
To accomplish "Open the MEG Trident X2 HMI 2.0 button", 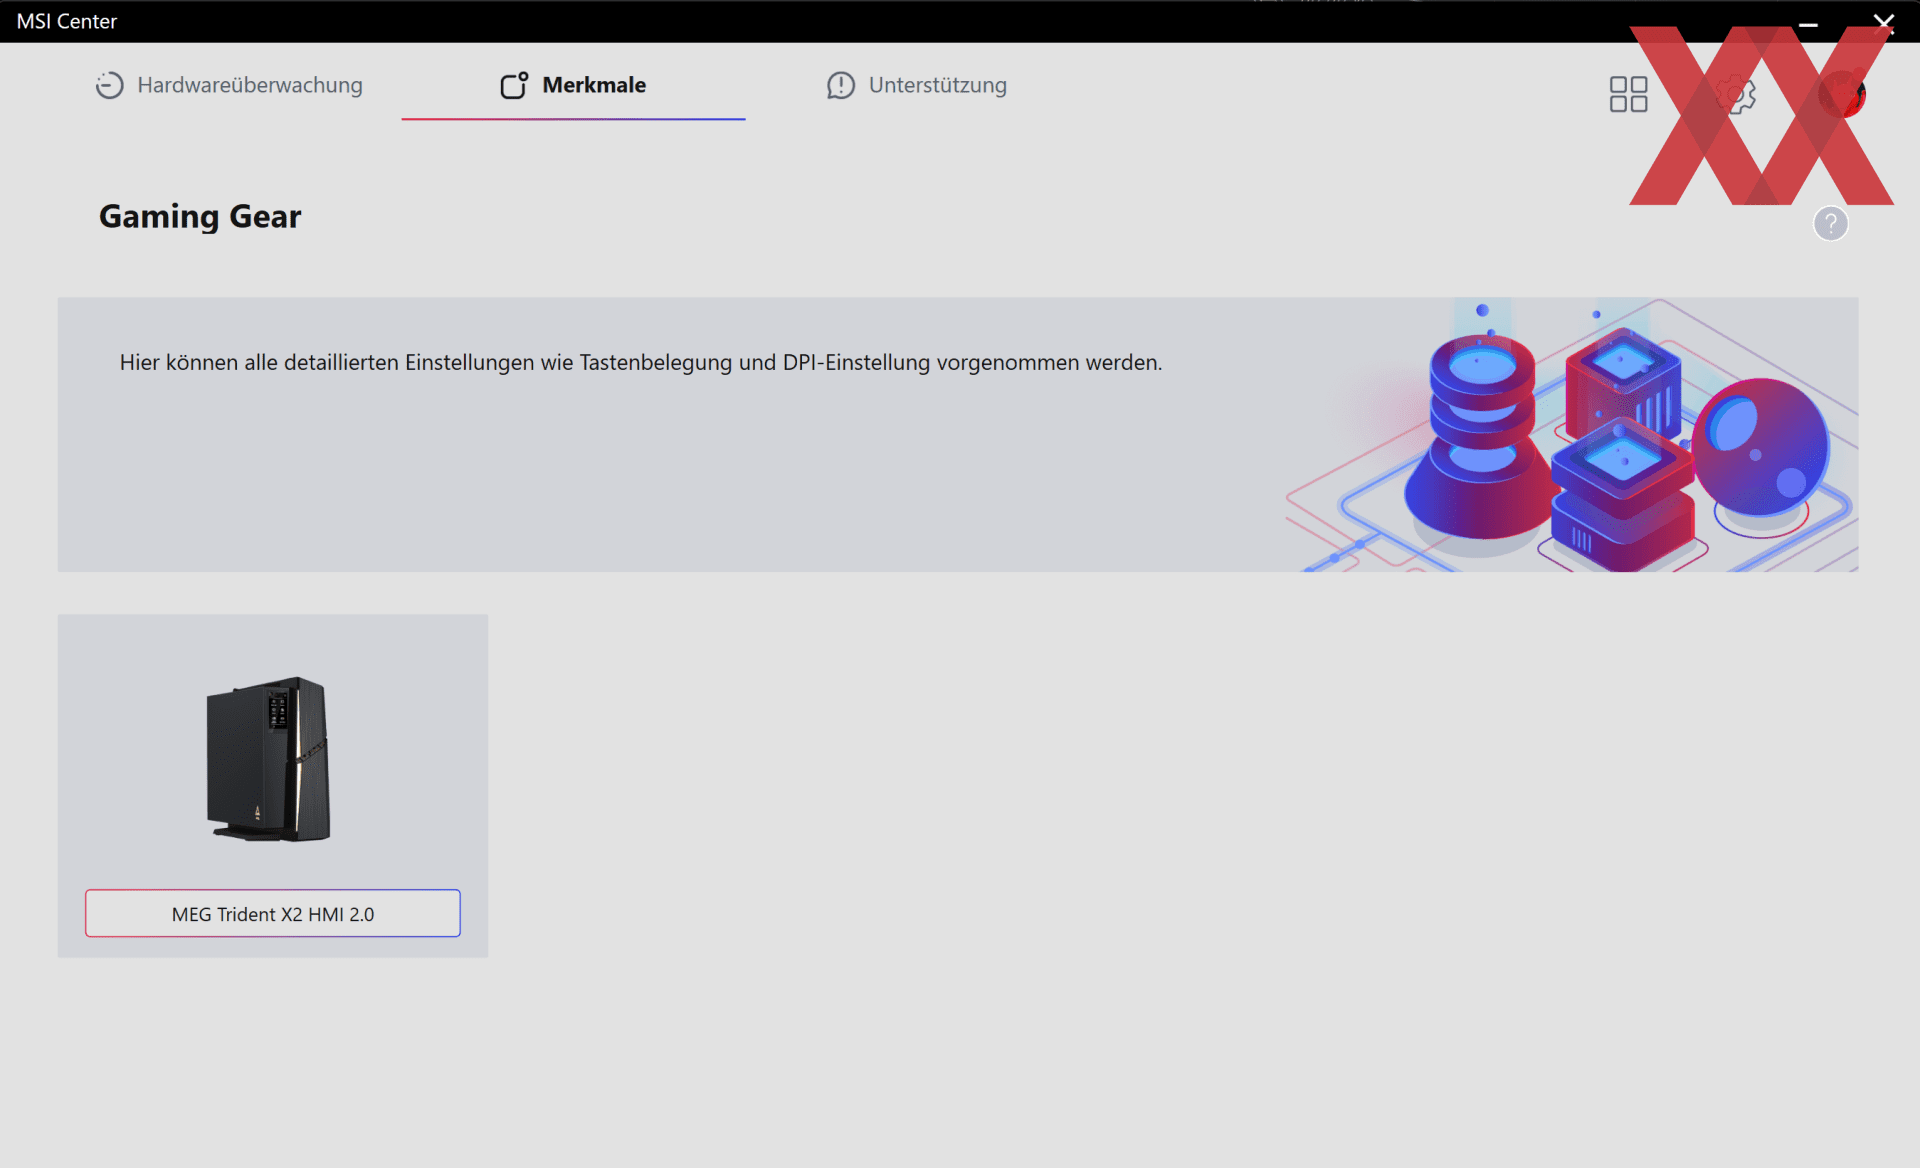I will [x=273, y=913].
